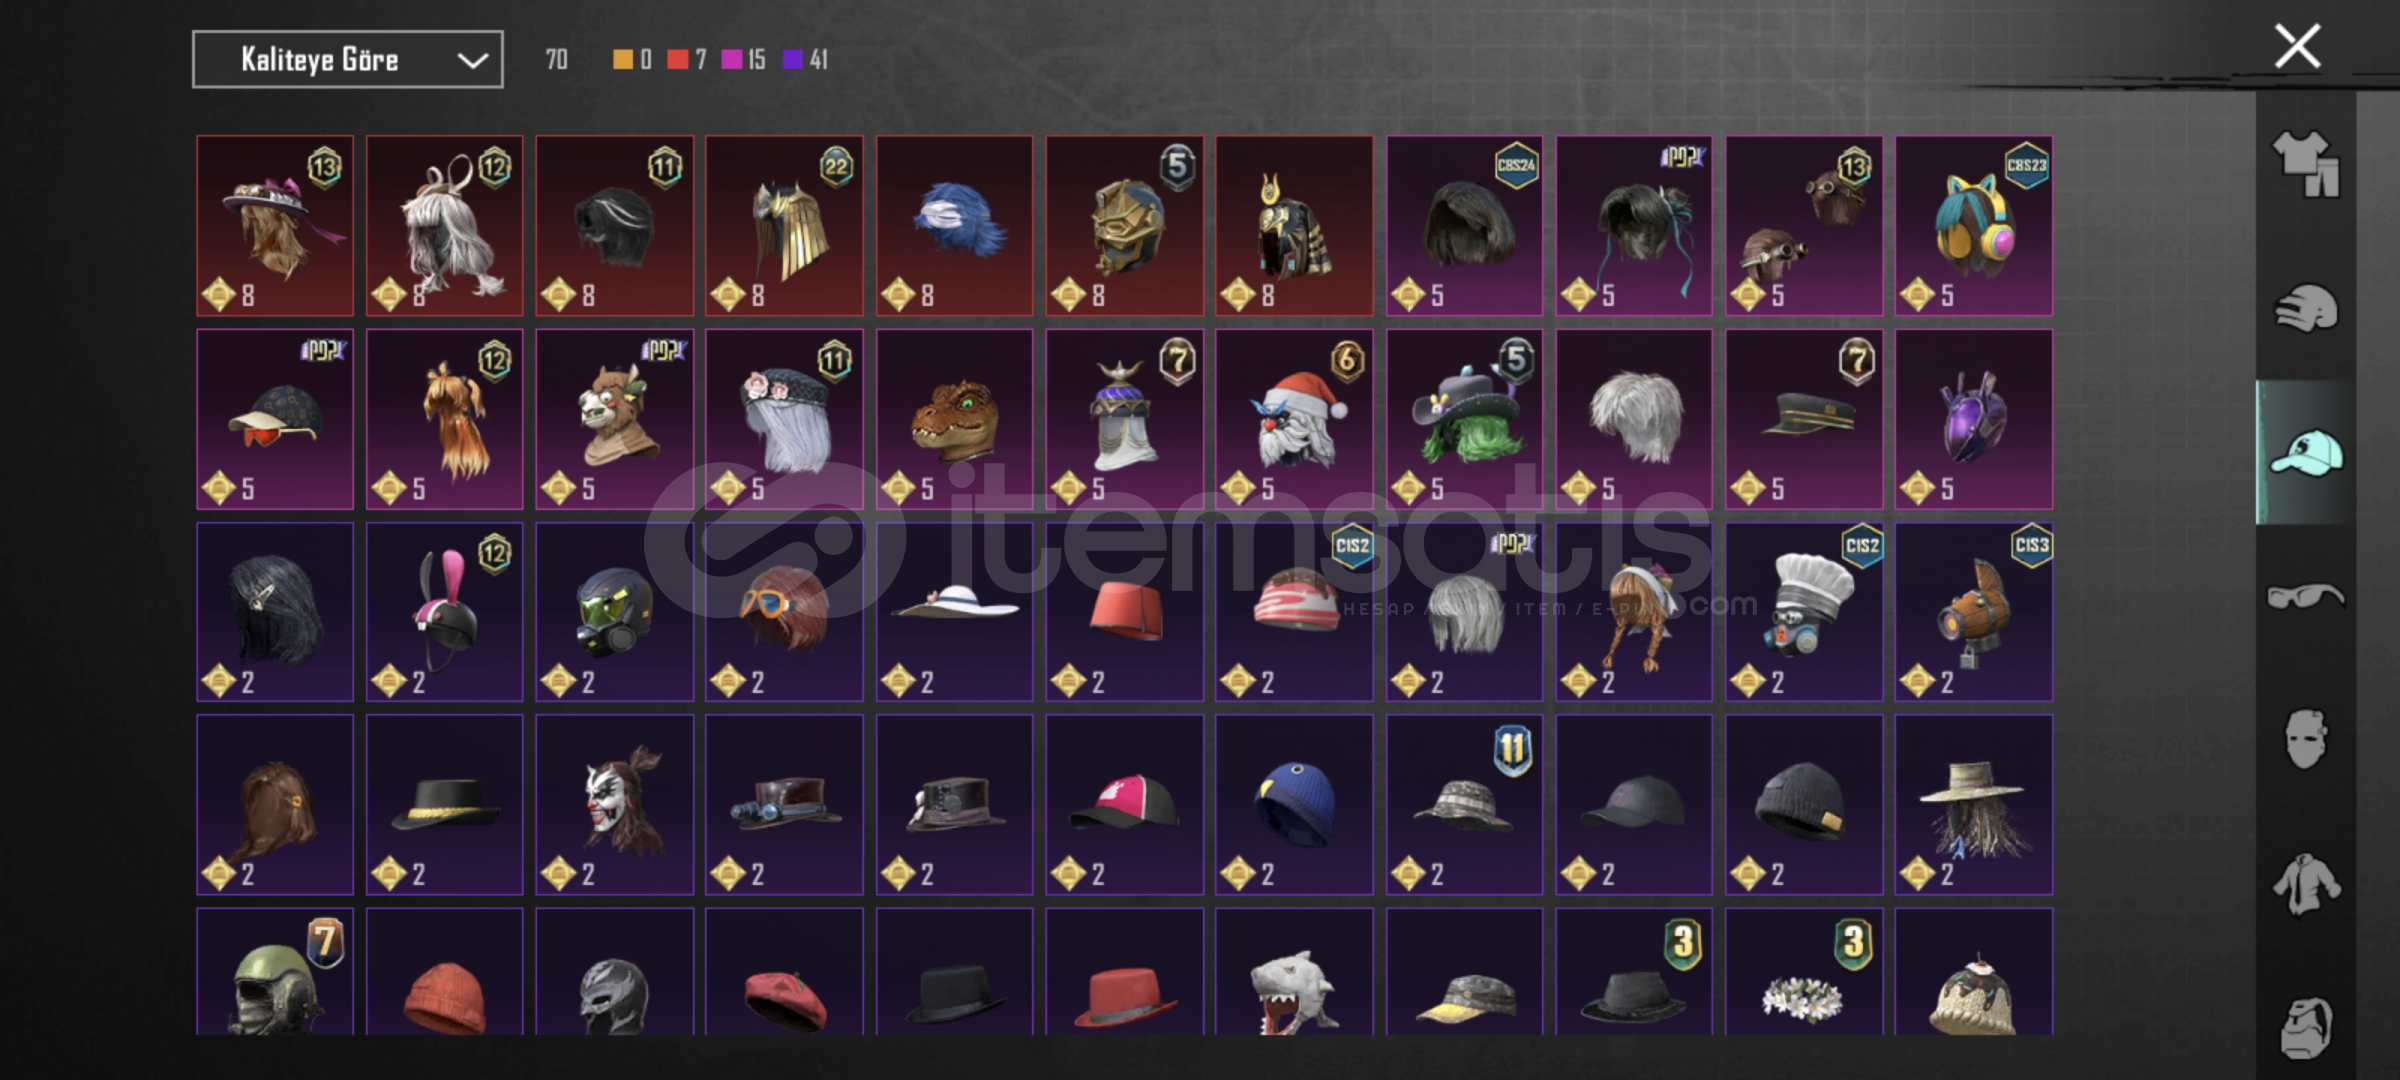
Task: Open the Kaliteye Göre sort dropdown
Action: point(348,60)
